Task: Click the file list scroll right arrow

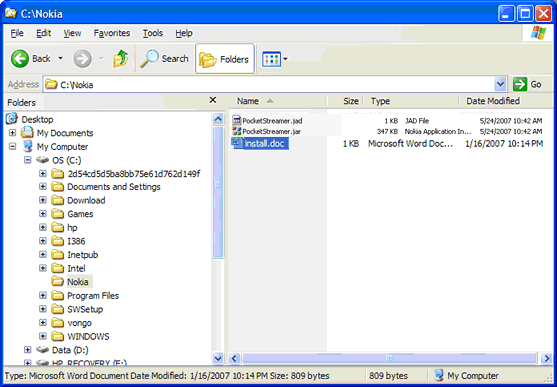Action: (547, 358)
